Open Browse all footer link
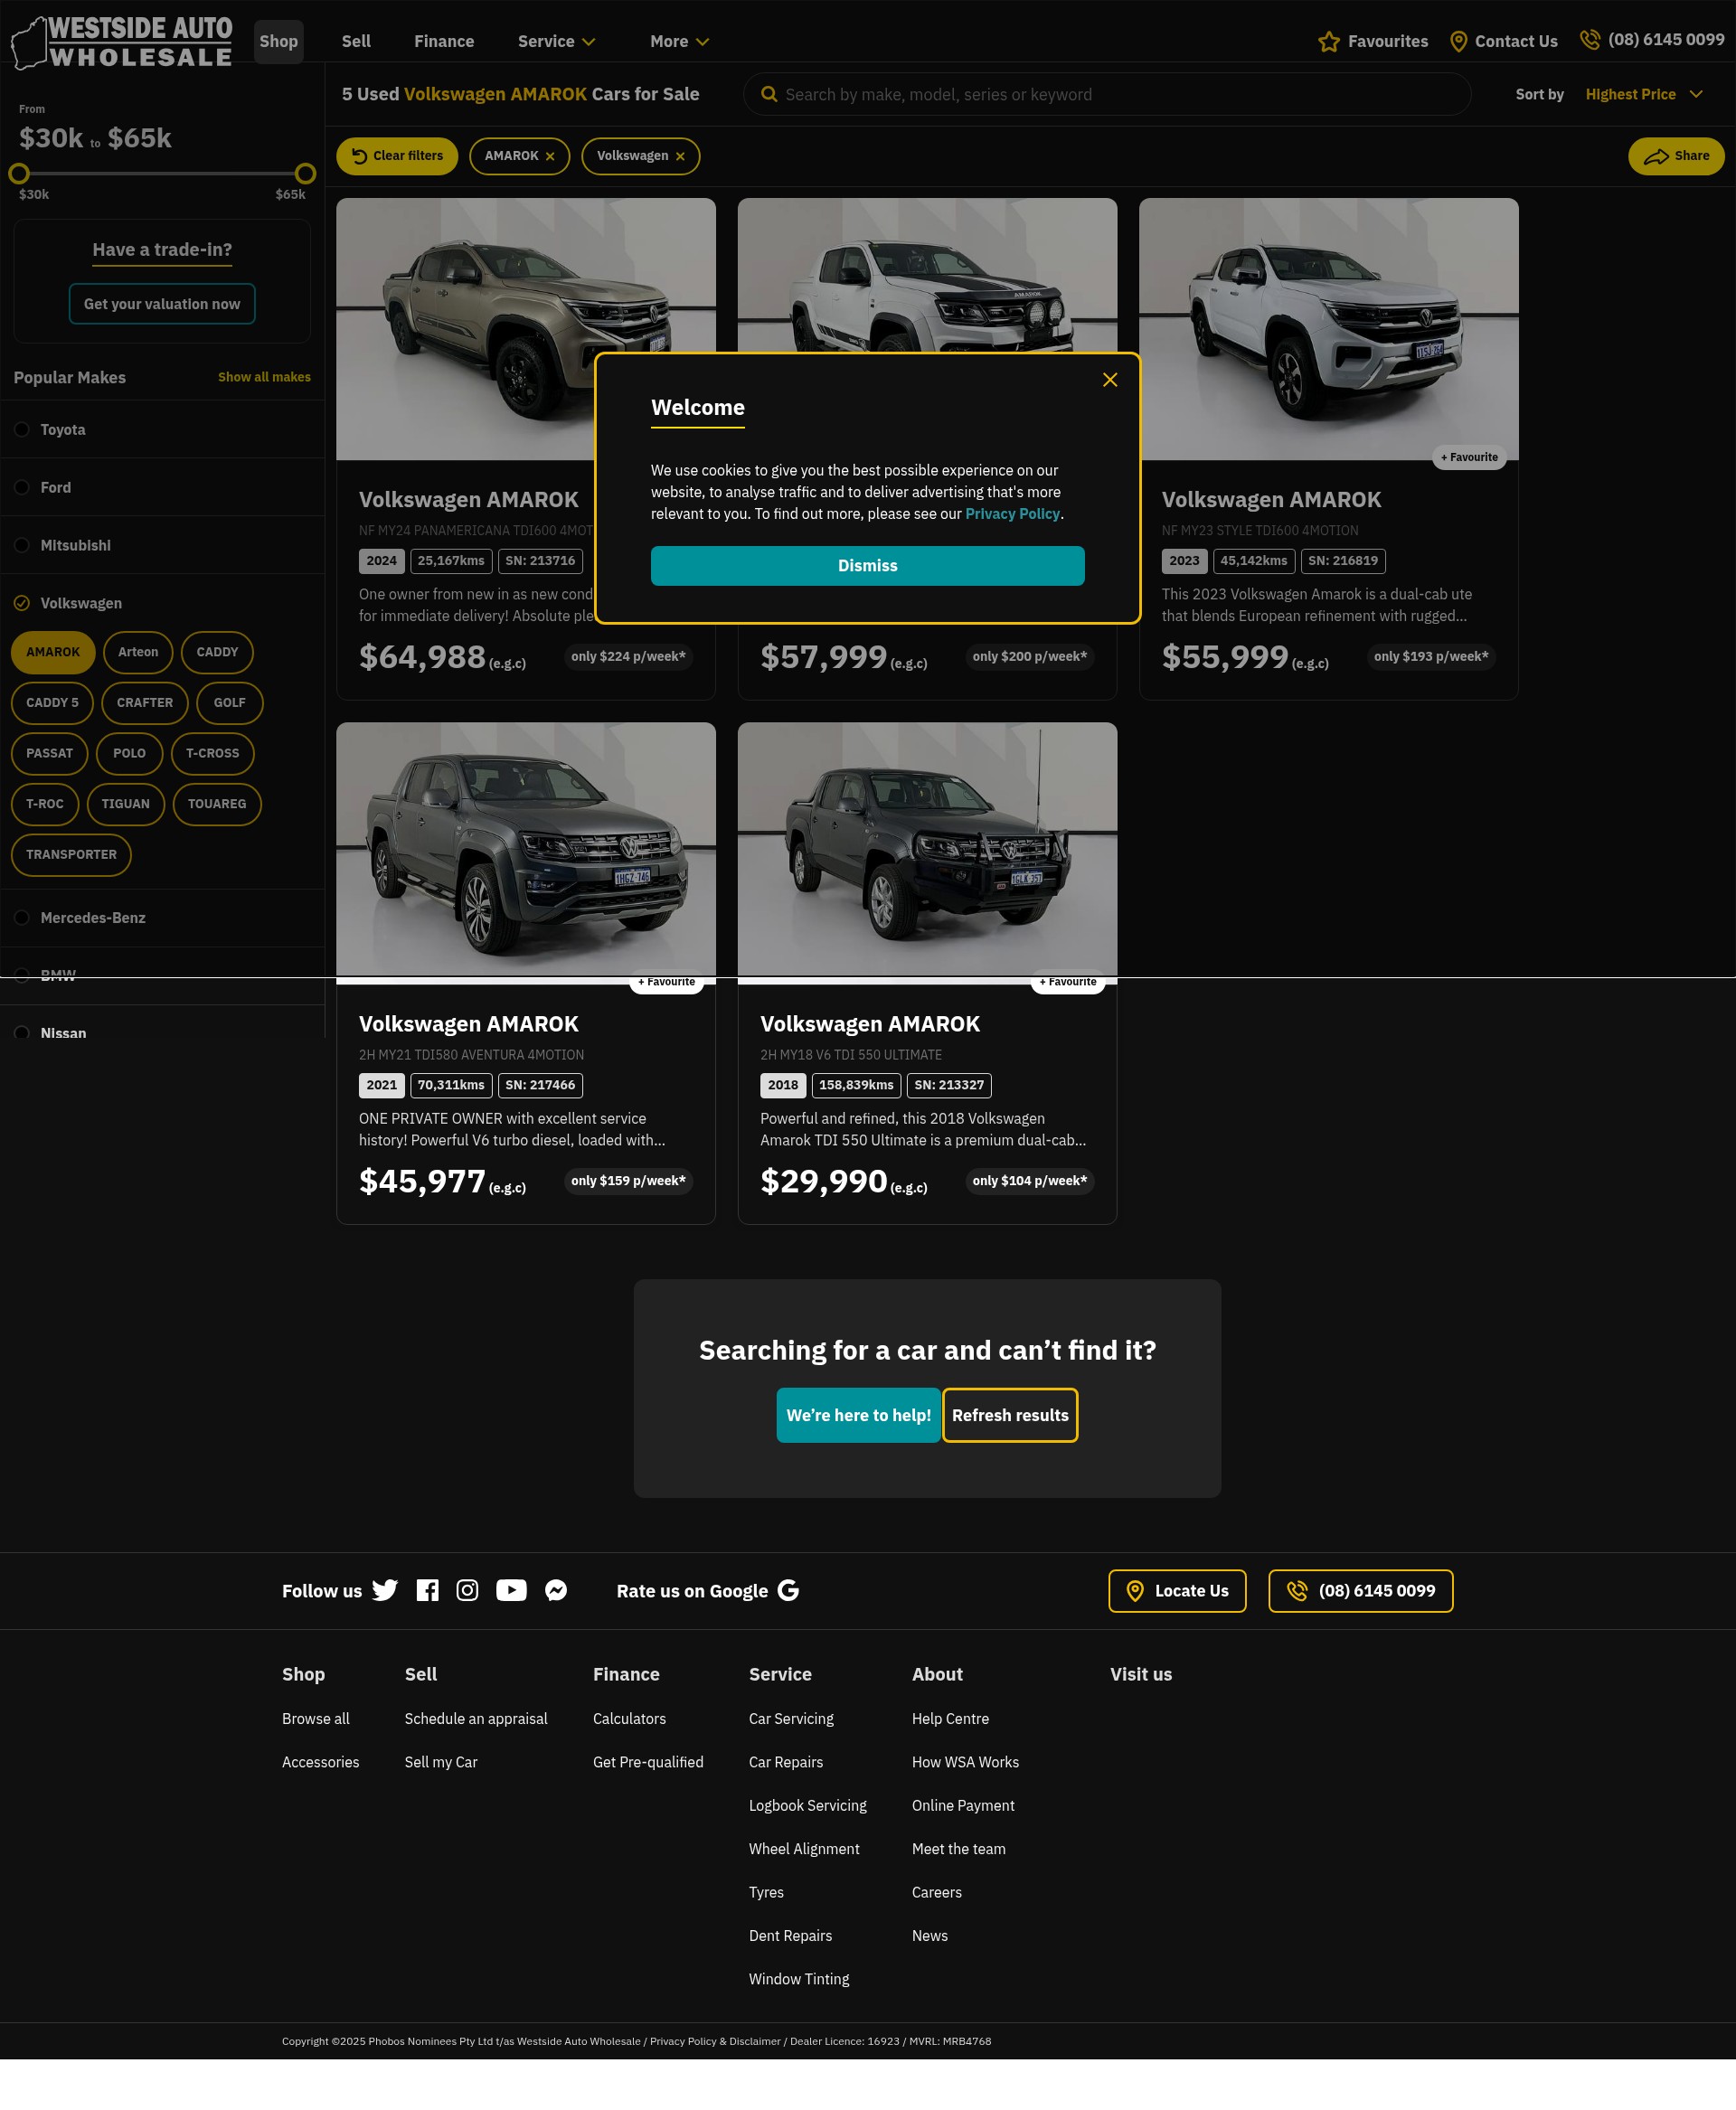This screenshot has height=2110, width=1736. (316, 1718)
